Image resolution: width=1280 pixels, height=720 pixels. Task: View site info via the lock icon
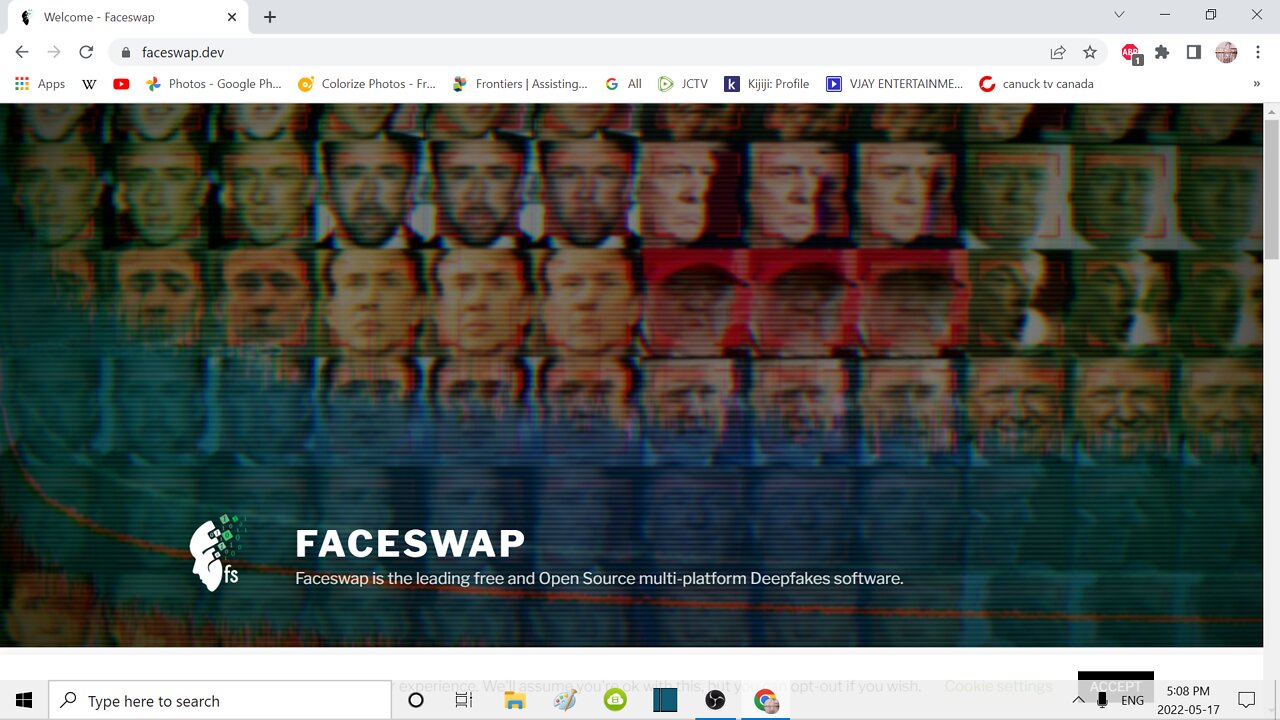tap(126, 52)
